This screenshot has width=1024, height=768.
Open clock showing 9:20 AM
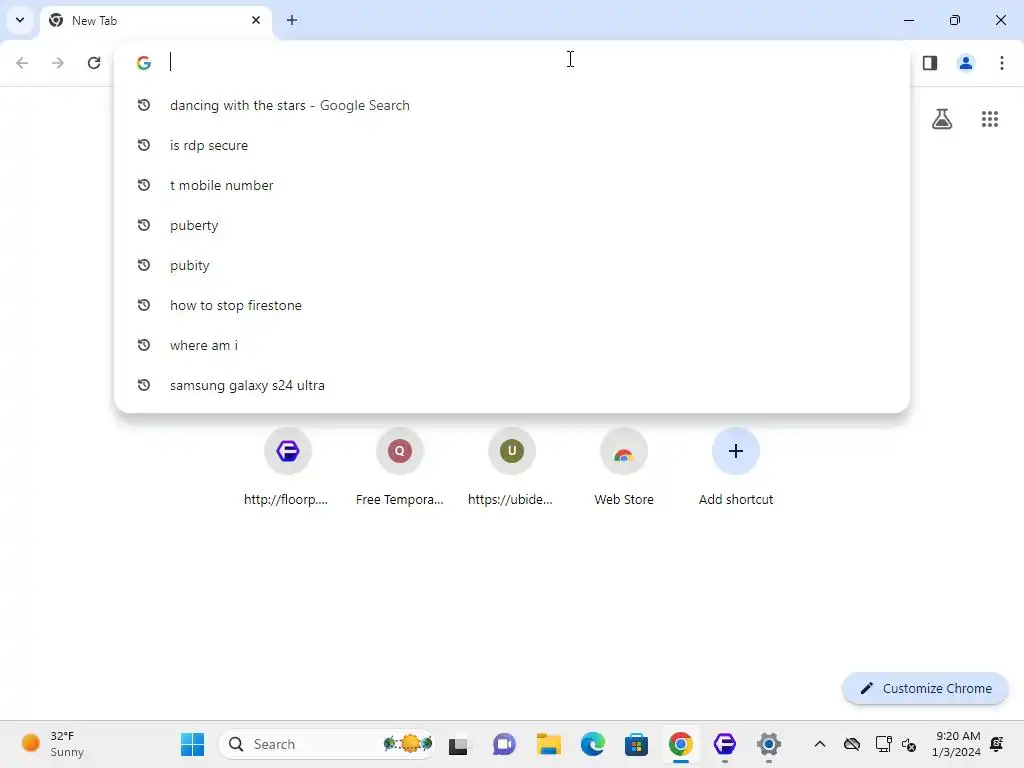(957, 744)
